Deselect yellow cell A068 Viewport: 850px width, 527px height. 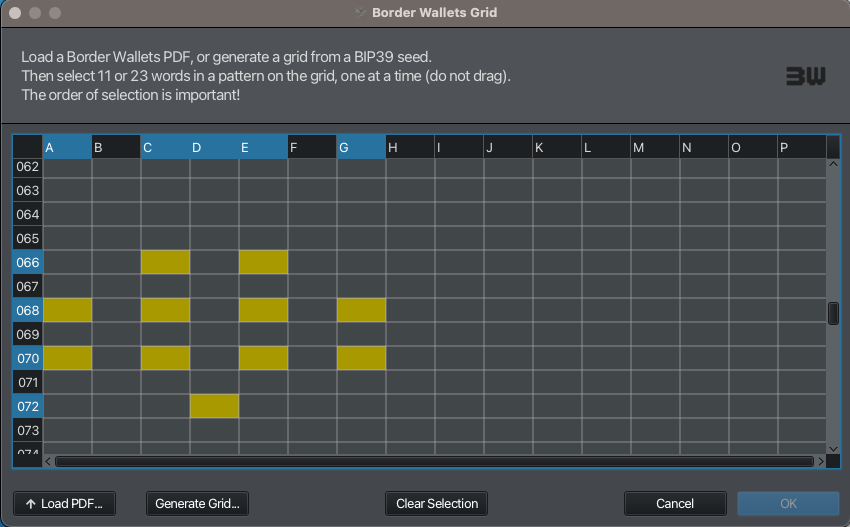click(67, 310)
